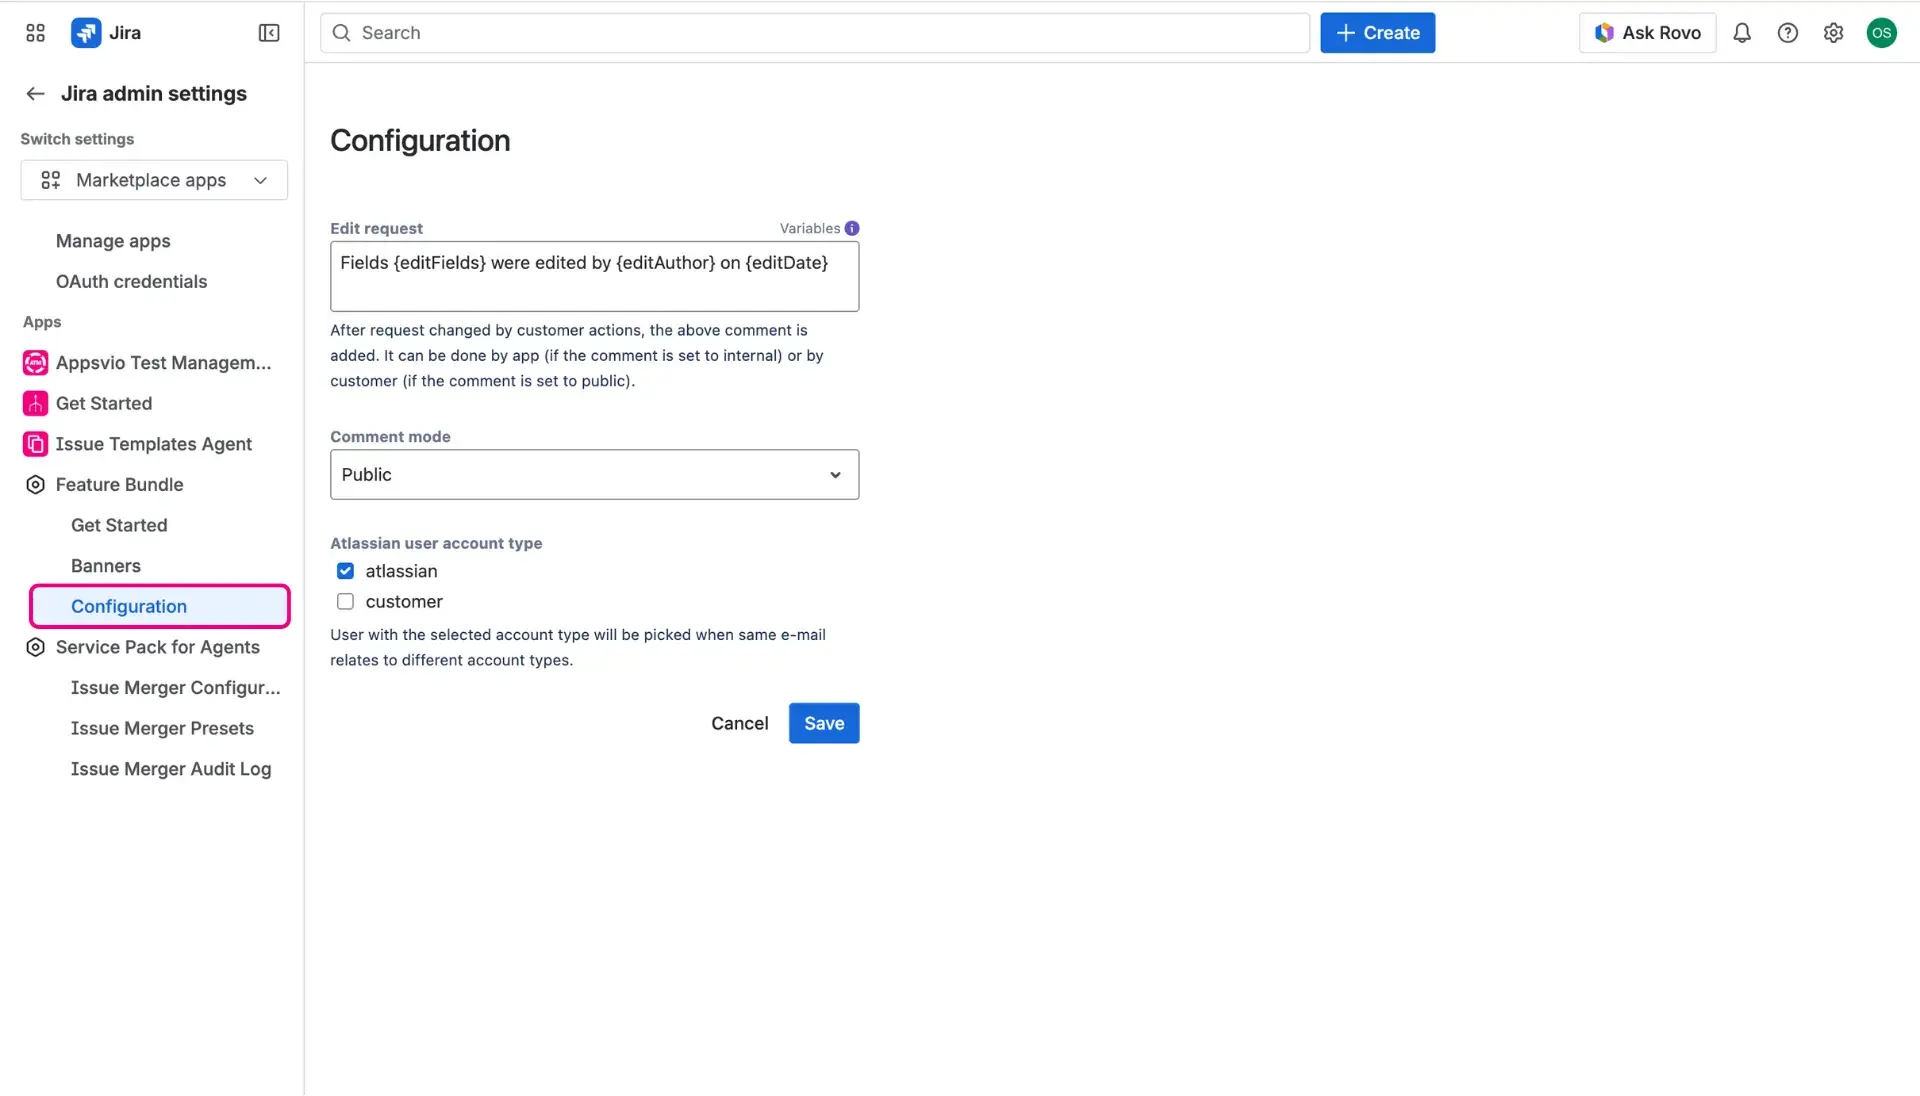The height and width of the screenshot is (1096, 1920).
Task: Click the Appsvio Test Management app icon
Action: point(35,362)
